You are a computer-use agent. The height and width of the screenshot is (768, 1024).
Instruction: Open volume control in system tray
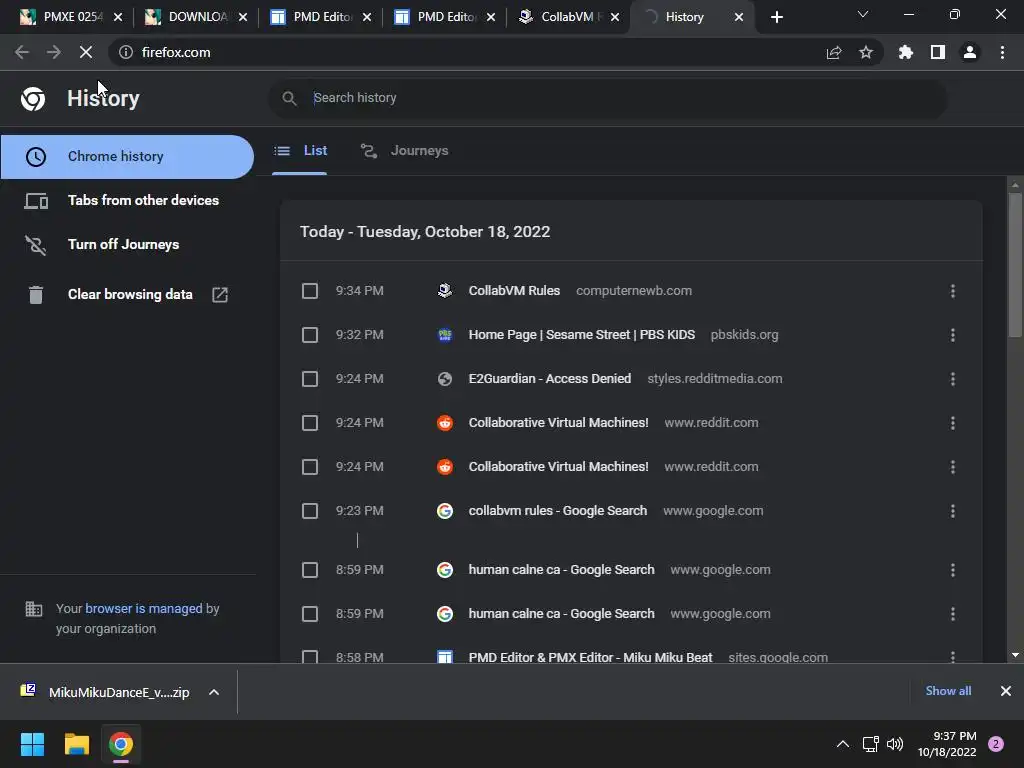895,744
